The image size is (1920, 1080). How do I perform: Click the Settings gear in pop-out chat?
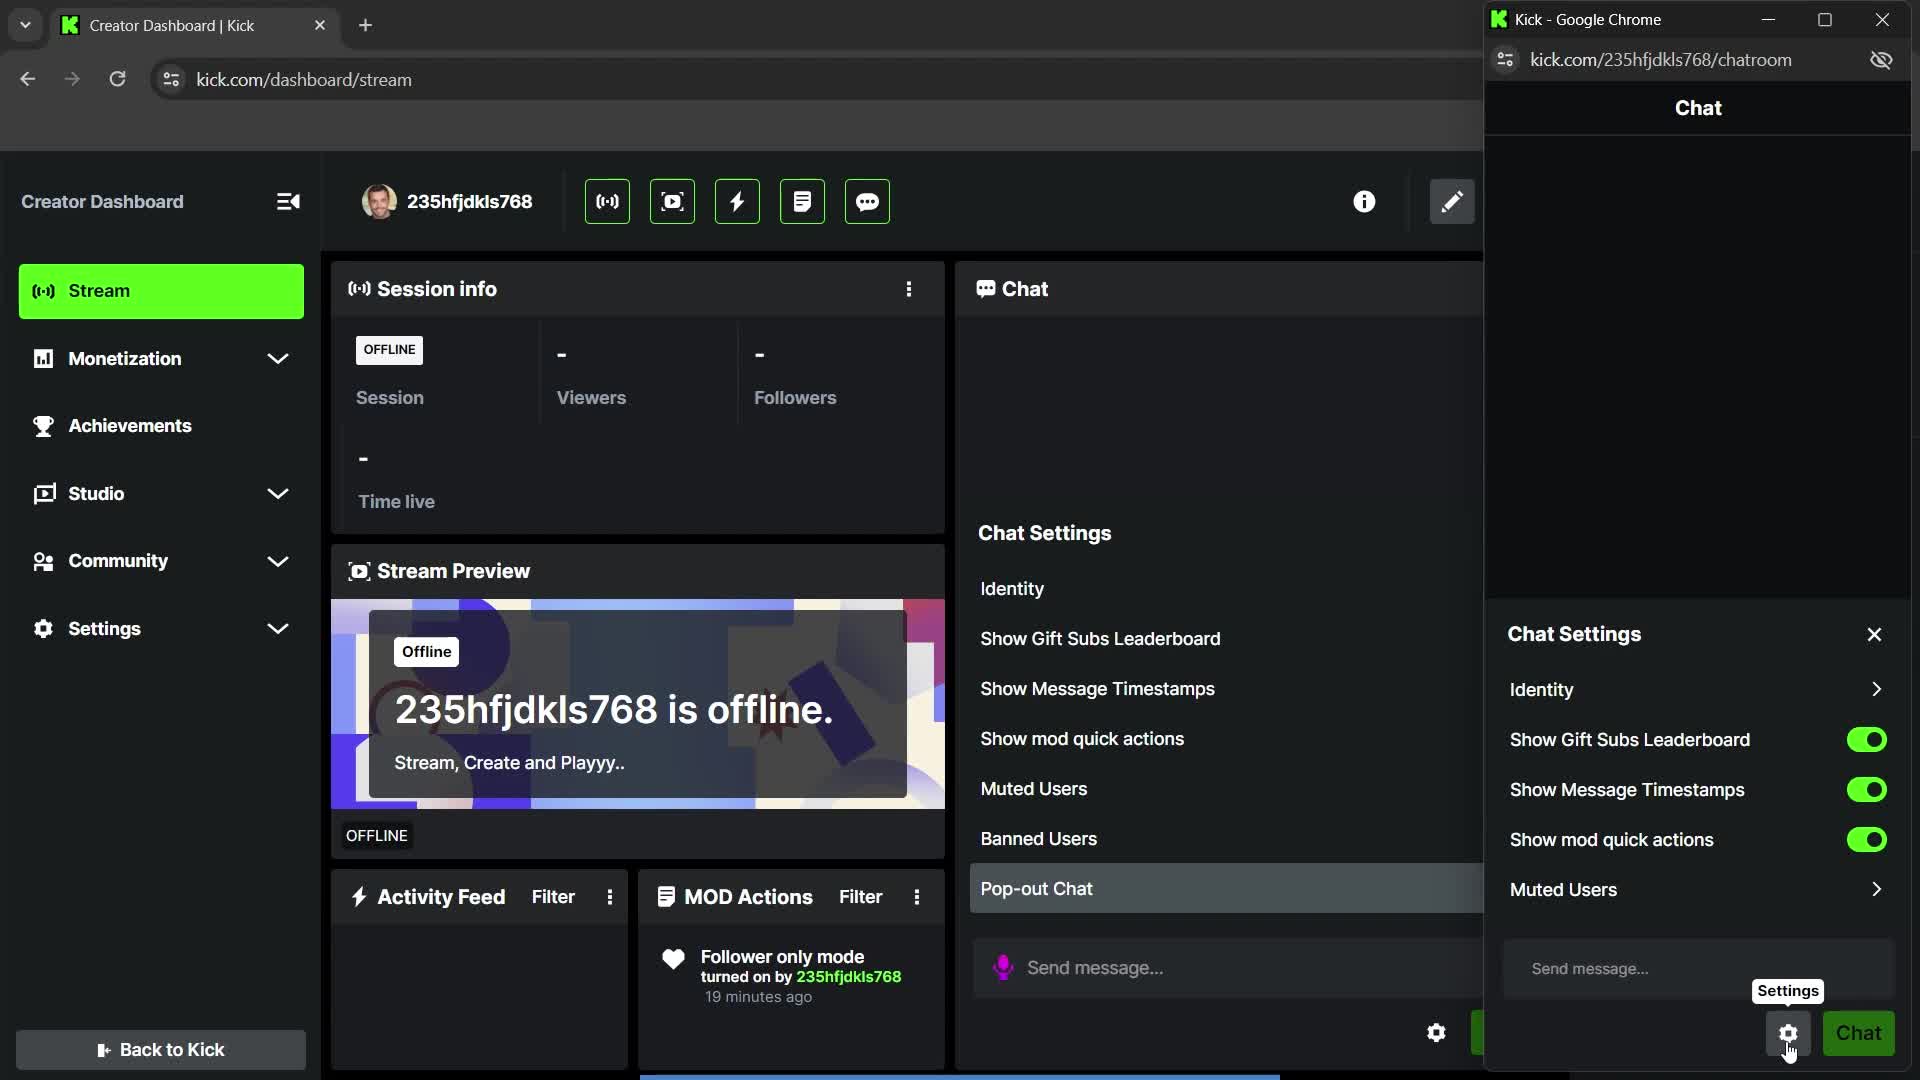point(1788,1033)
